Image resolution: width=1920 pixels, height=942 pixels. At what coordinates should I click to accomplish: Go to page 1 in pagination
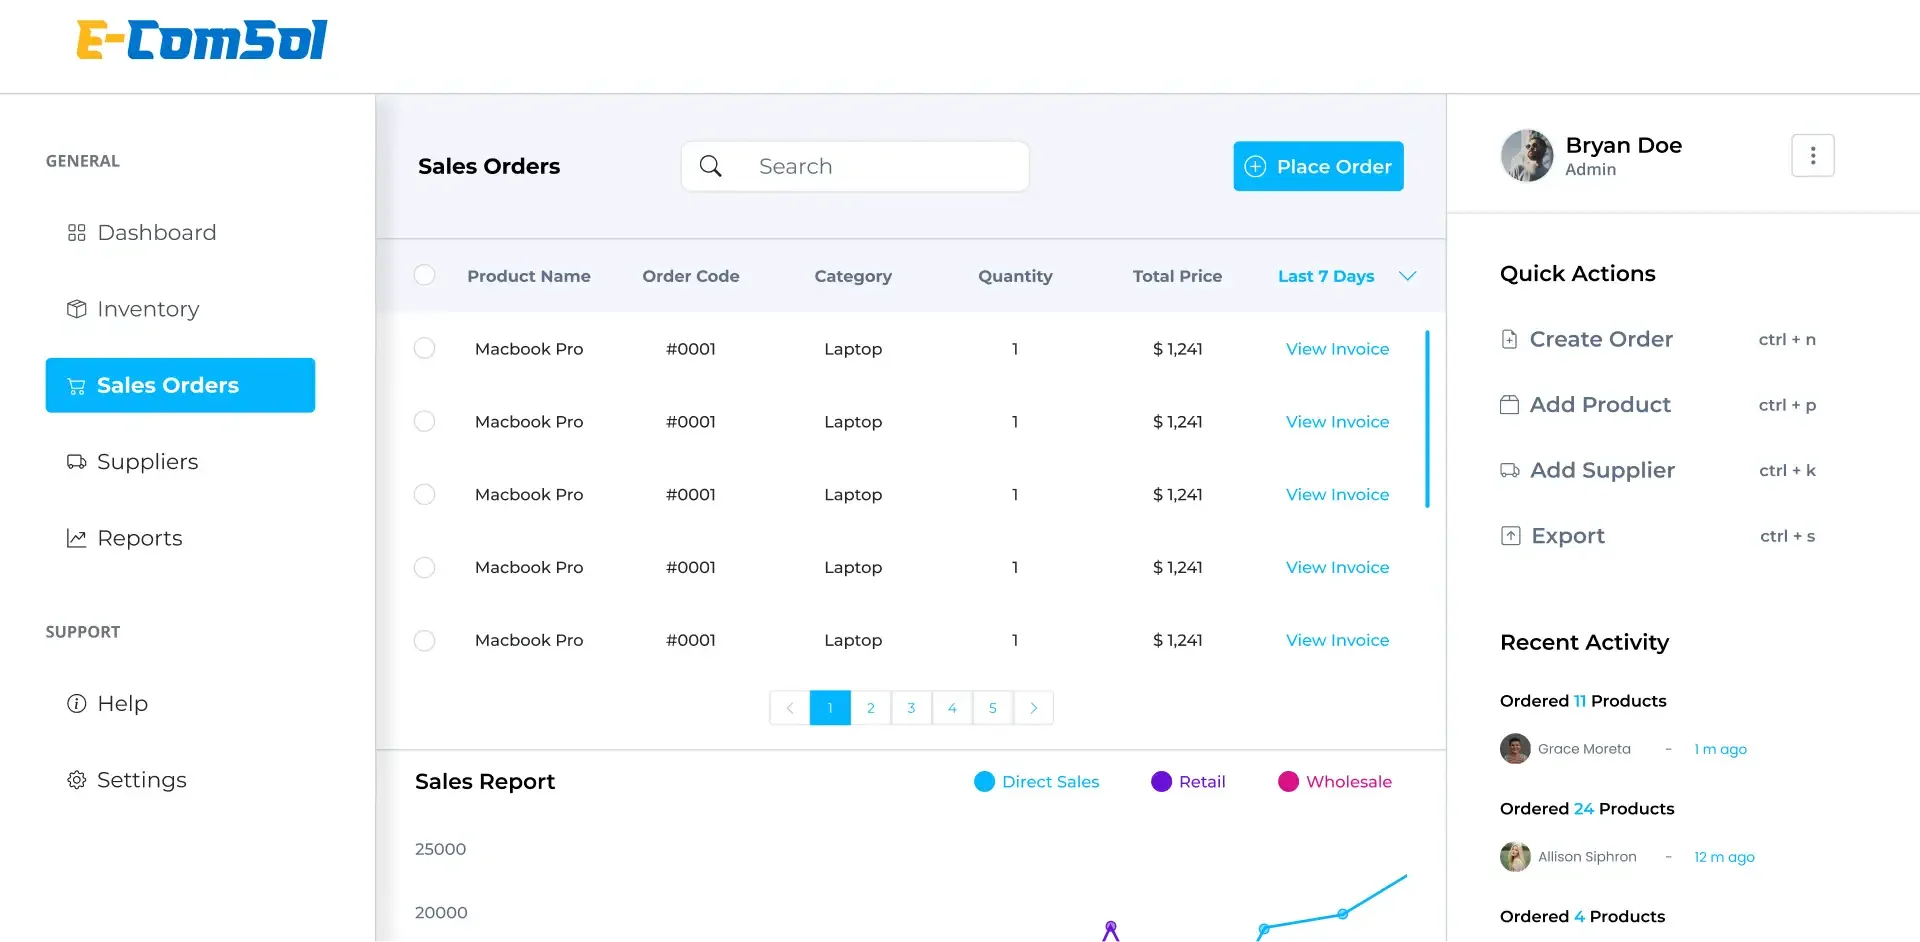(x=830, y=708)
